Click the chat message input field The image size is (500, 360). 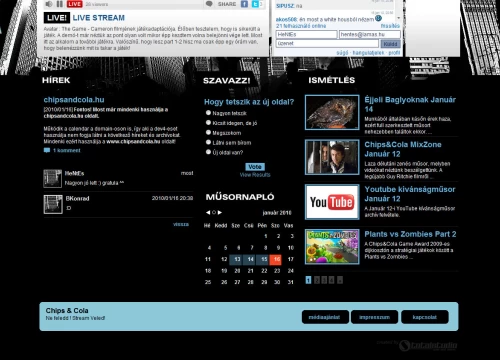pyautogui.click(x=327, y=44)
